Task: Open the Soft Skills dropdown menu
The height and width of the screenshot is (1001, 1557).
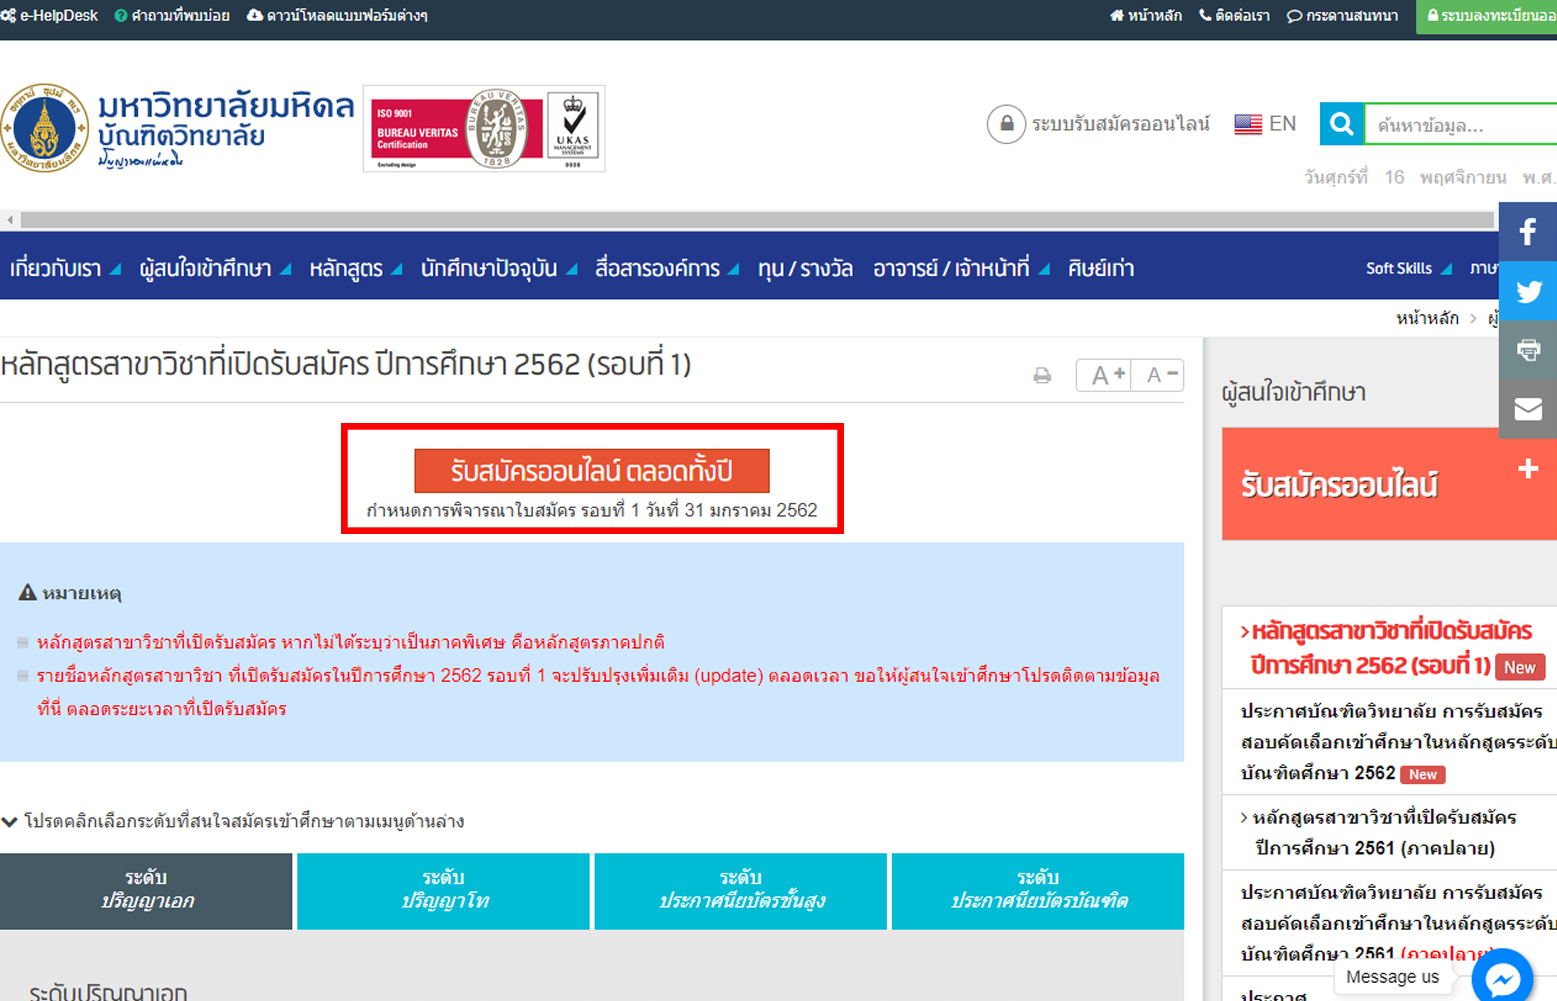Action: pyautogui.click(x=1408, y=268)
